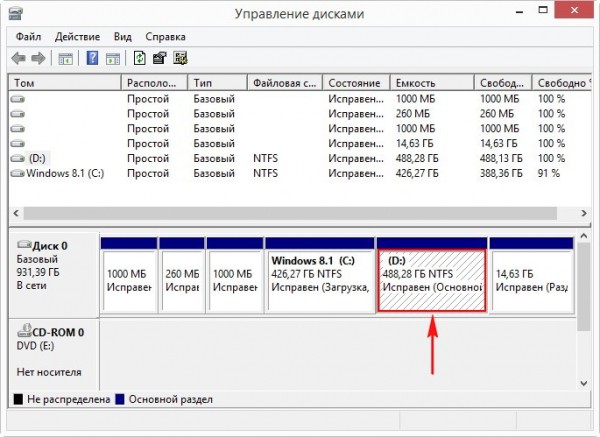Click the CD-ROM 0 drive icon
This screenshot has width=600, height=437.
pos(24,331)
